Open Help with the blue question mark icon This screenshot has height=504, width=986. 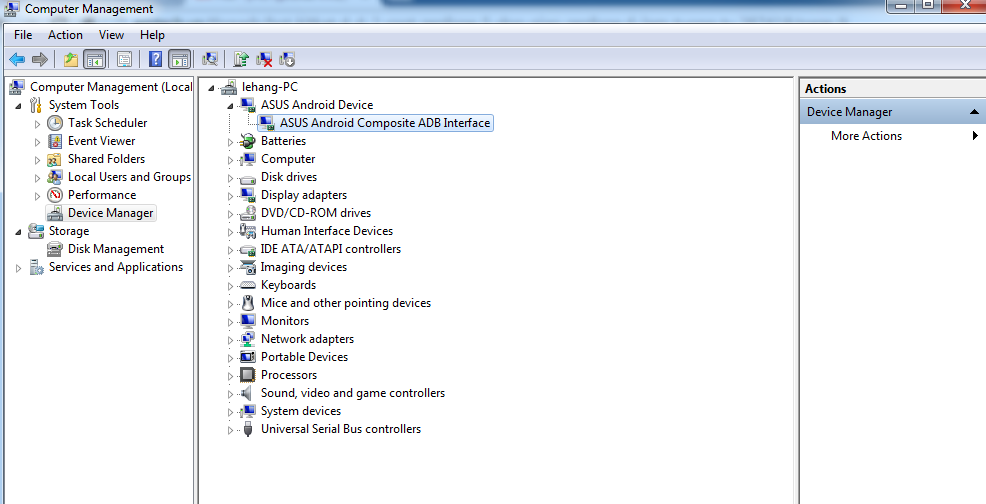coord(155,60)
